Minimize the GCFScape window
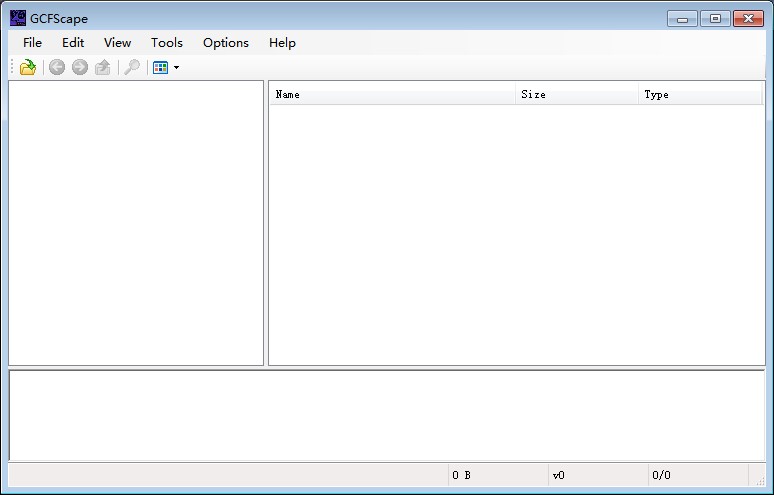The height and width of the screenshot is (495, 774). [x=682, y=19]
